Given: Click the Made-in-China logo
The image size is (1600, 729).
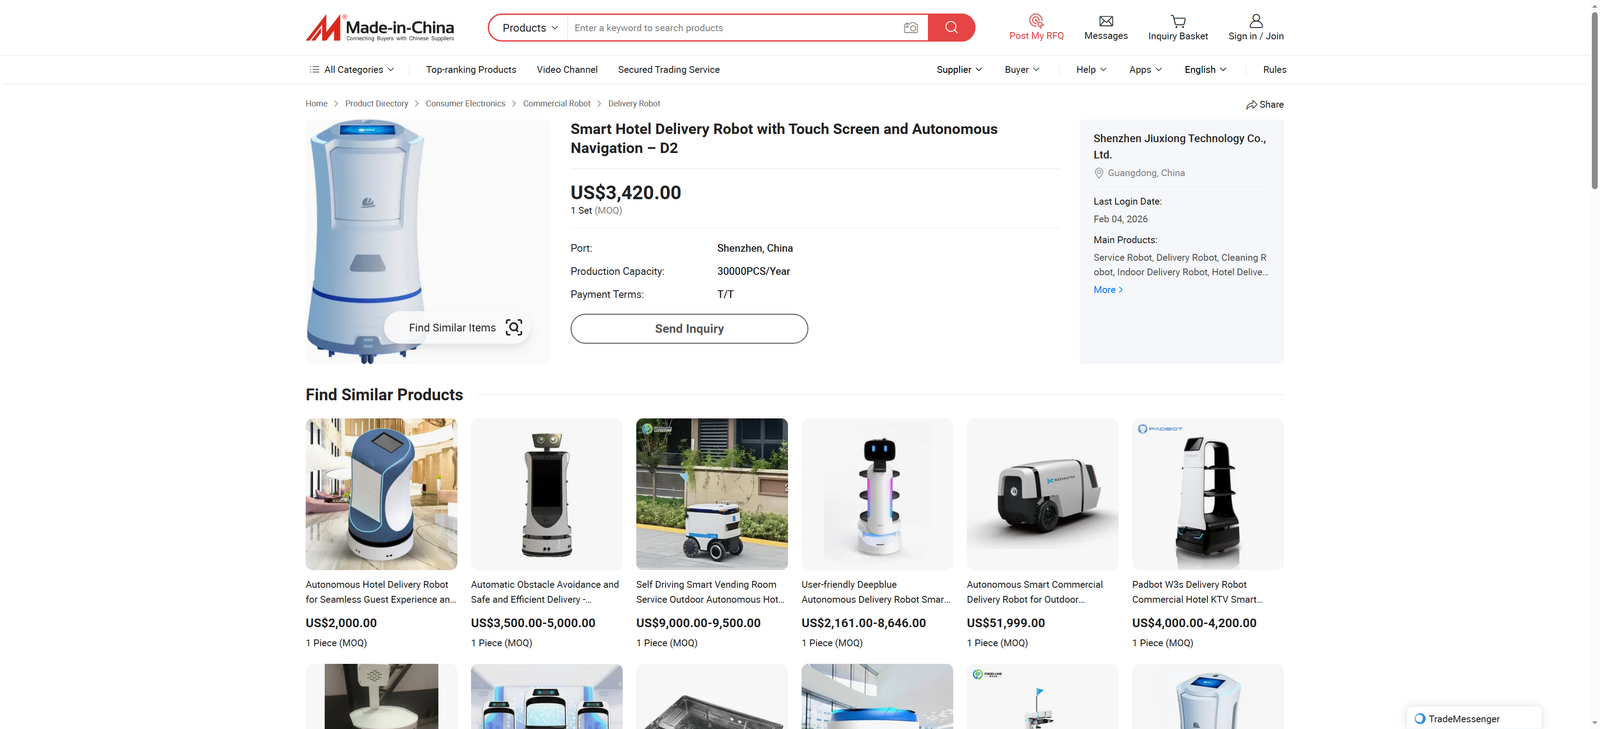Looking at the screenshot, I should (380, 28).
